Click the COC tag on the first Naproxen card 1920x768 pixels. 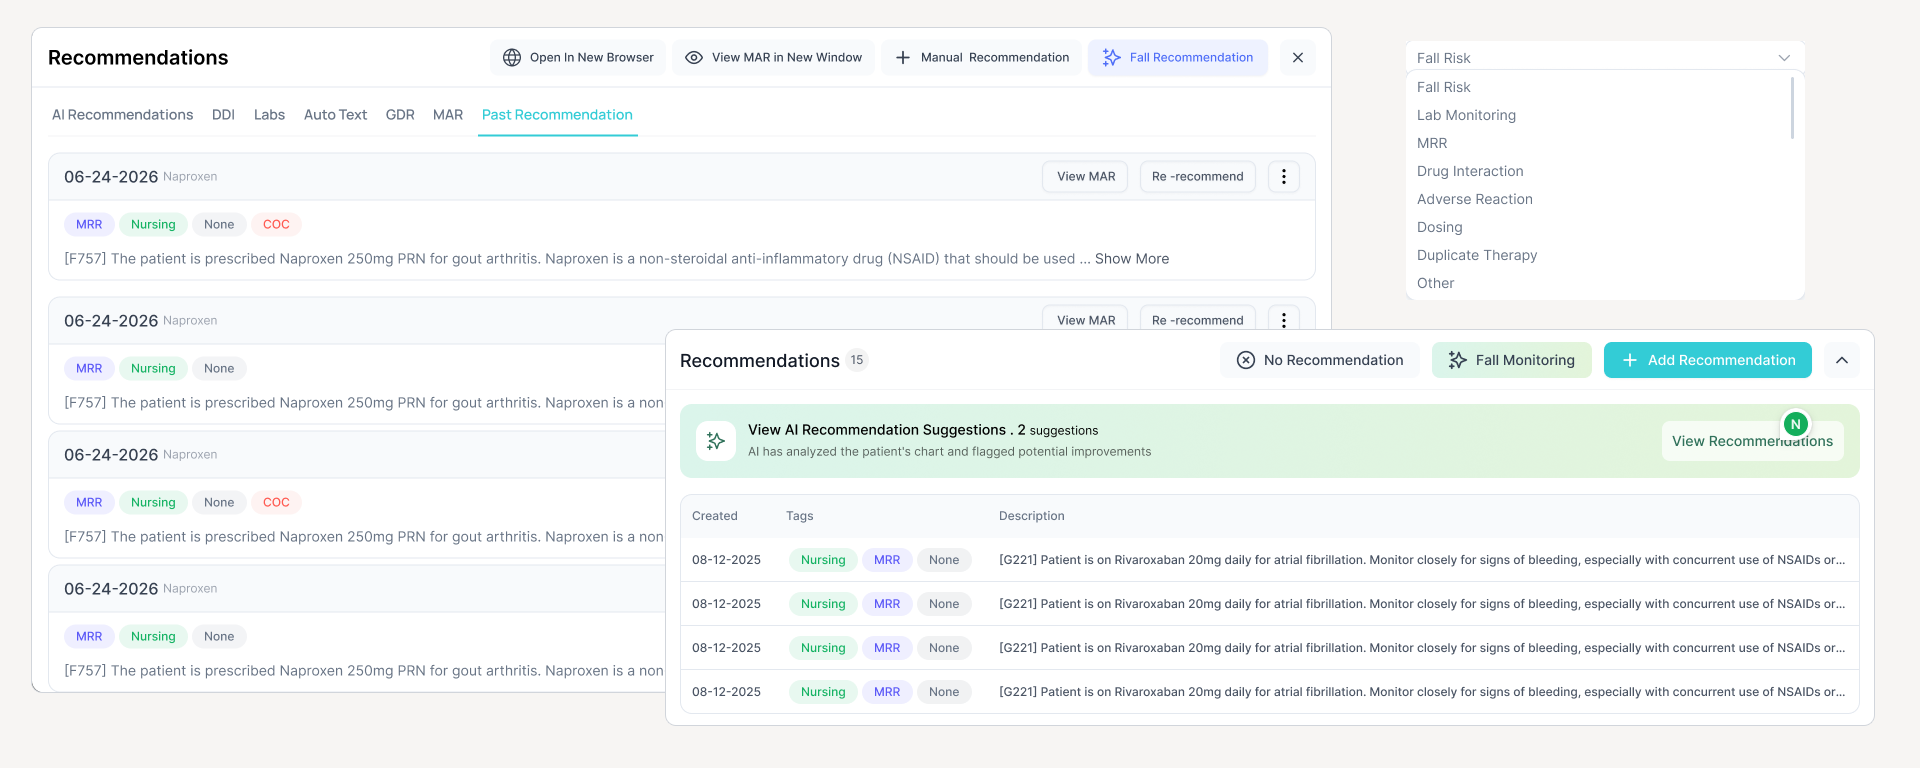[x=276, y=225]
